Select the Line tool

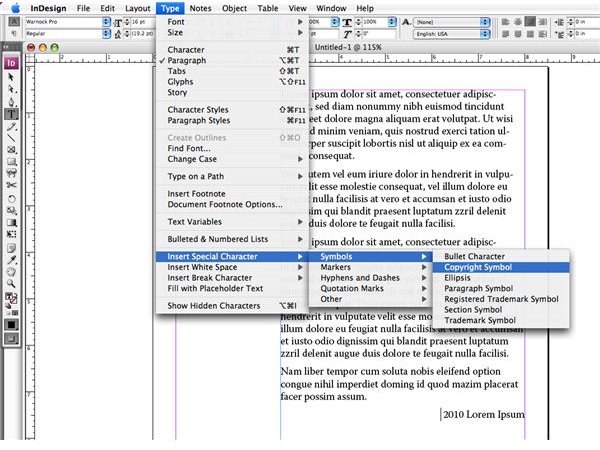[11, 138]
